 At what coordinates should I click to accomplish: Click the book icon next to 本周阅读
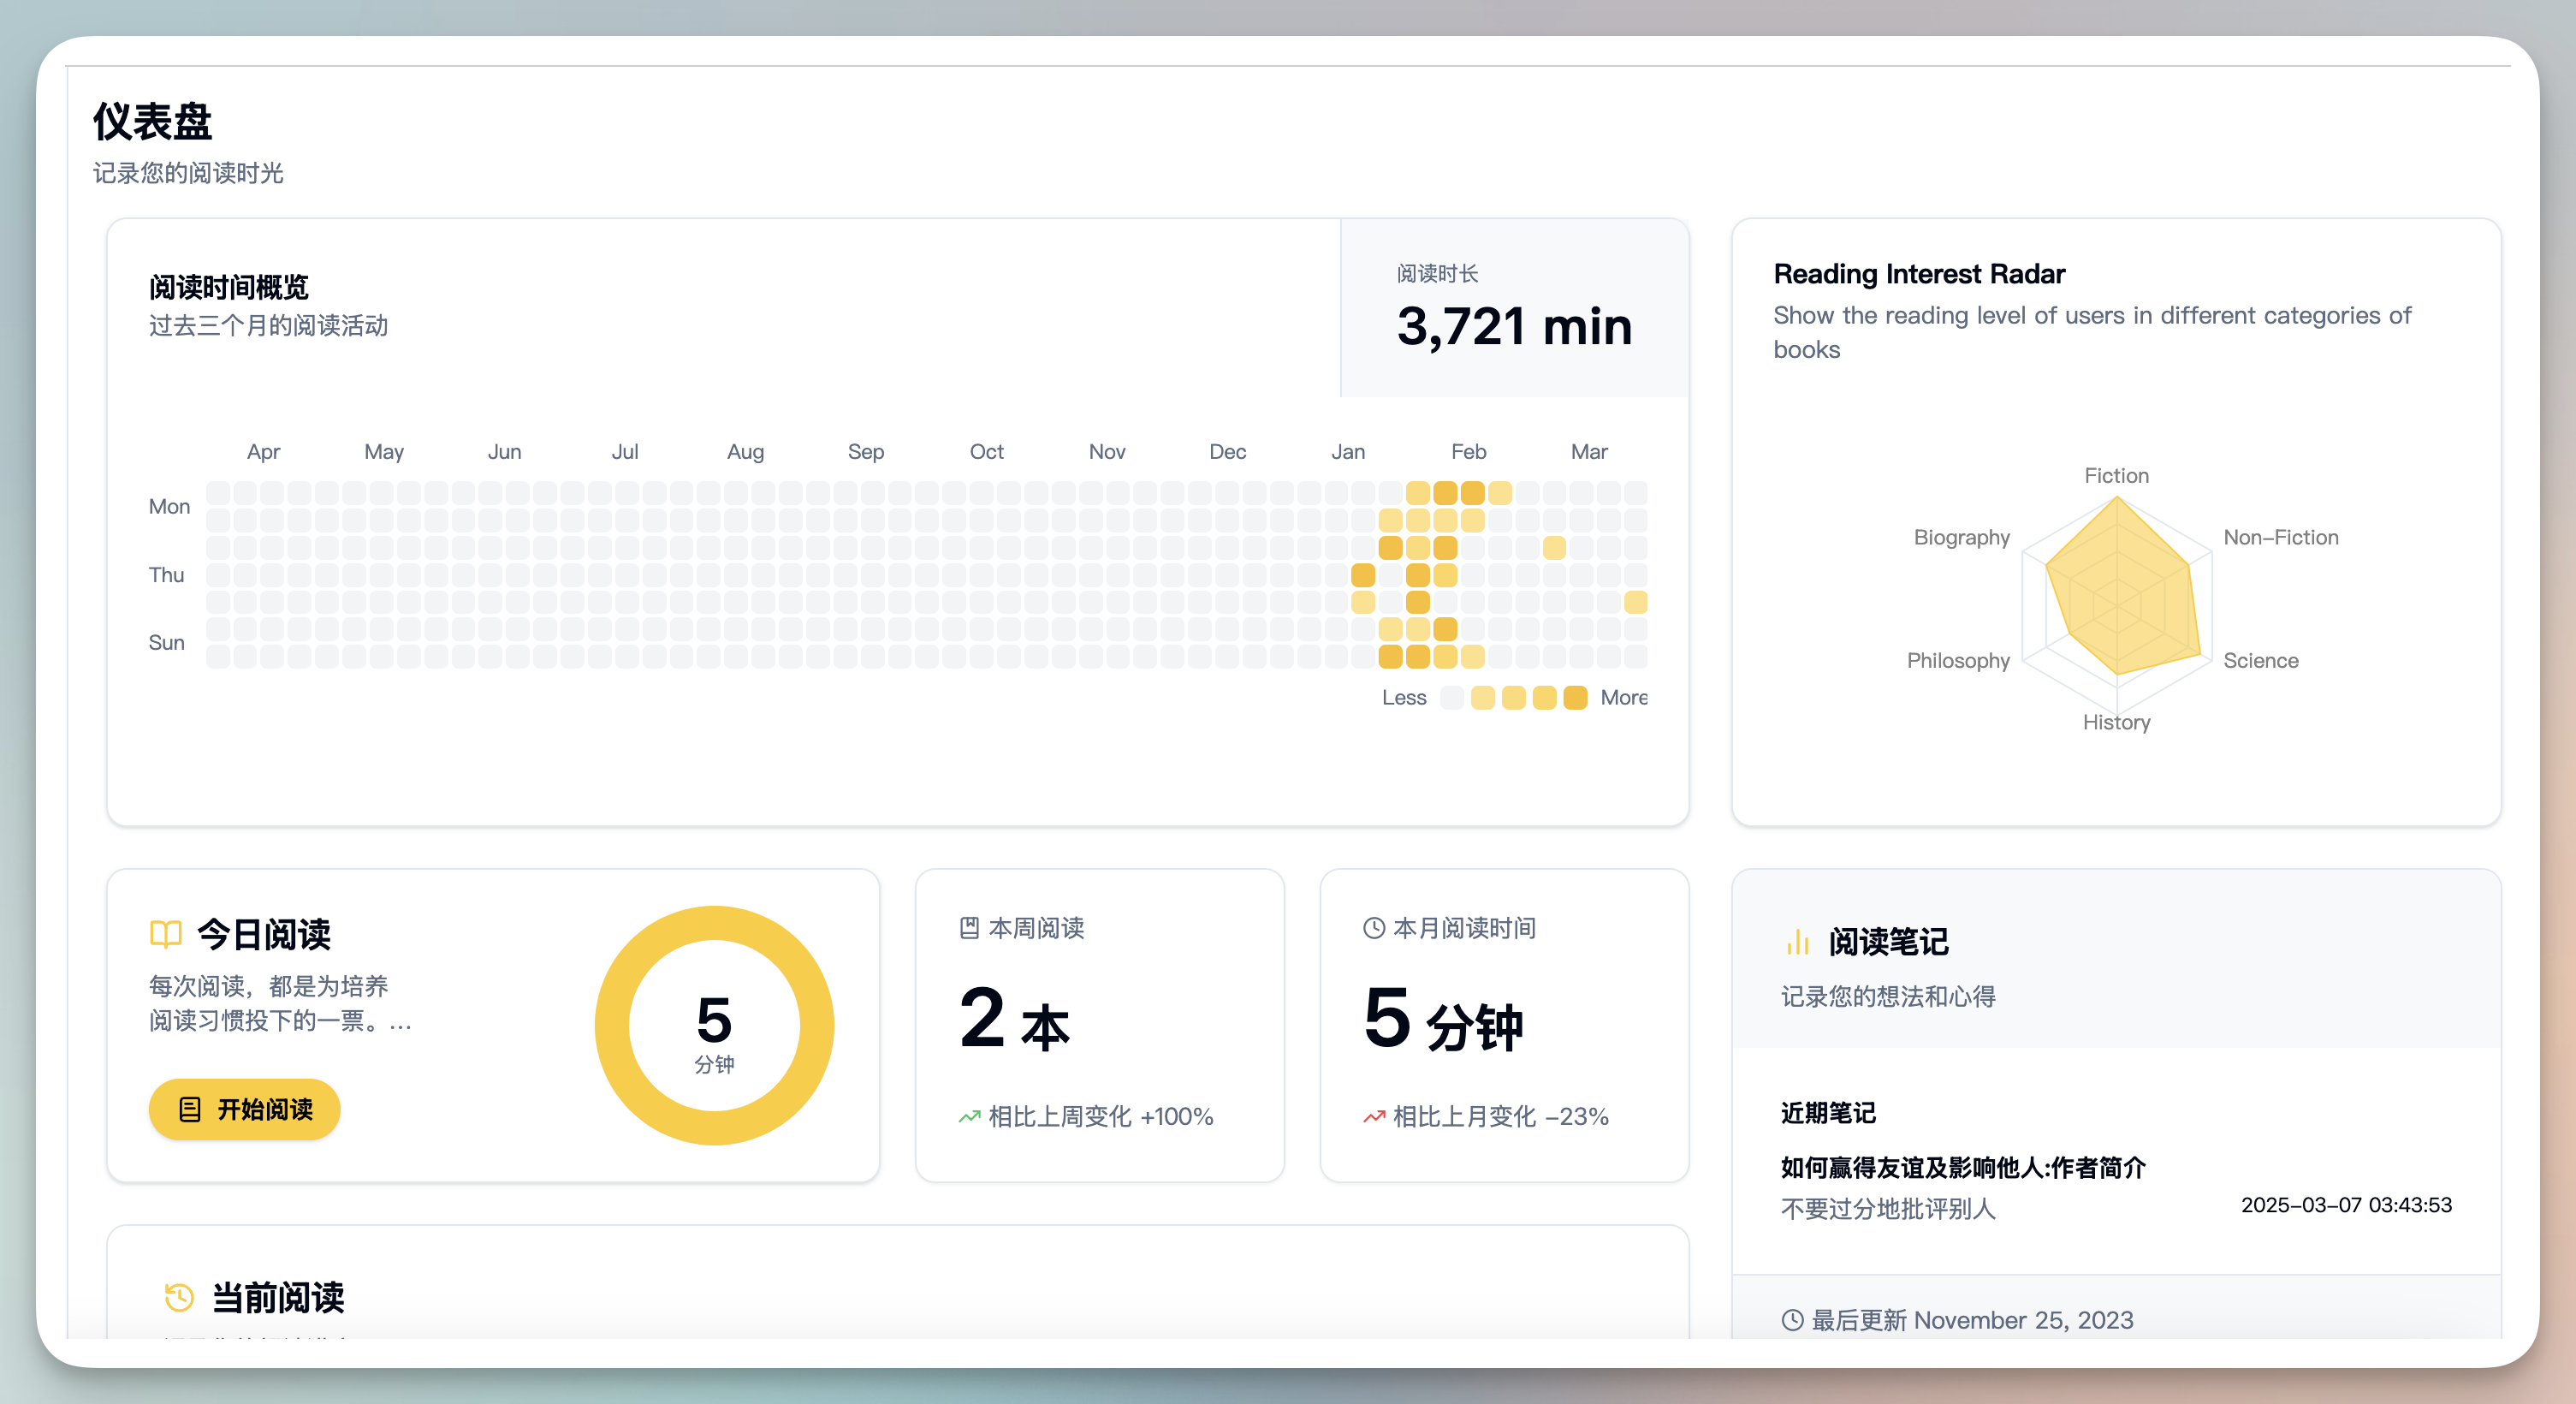[x=969, y=928]
